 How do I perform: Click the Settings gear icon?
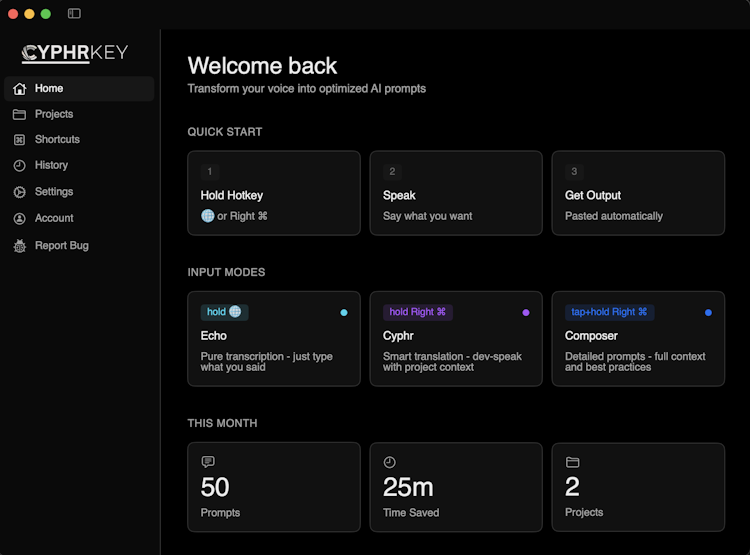pos(19,192)
